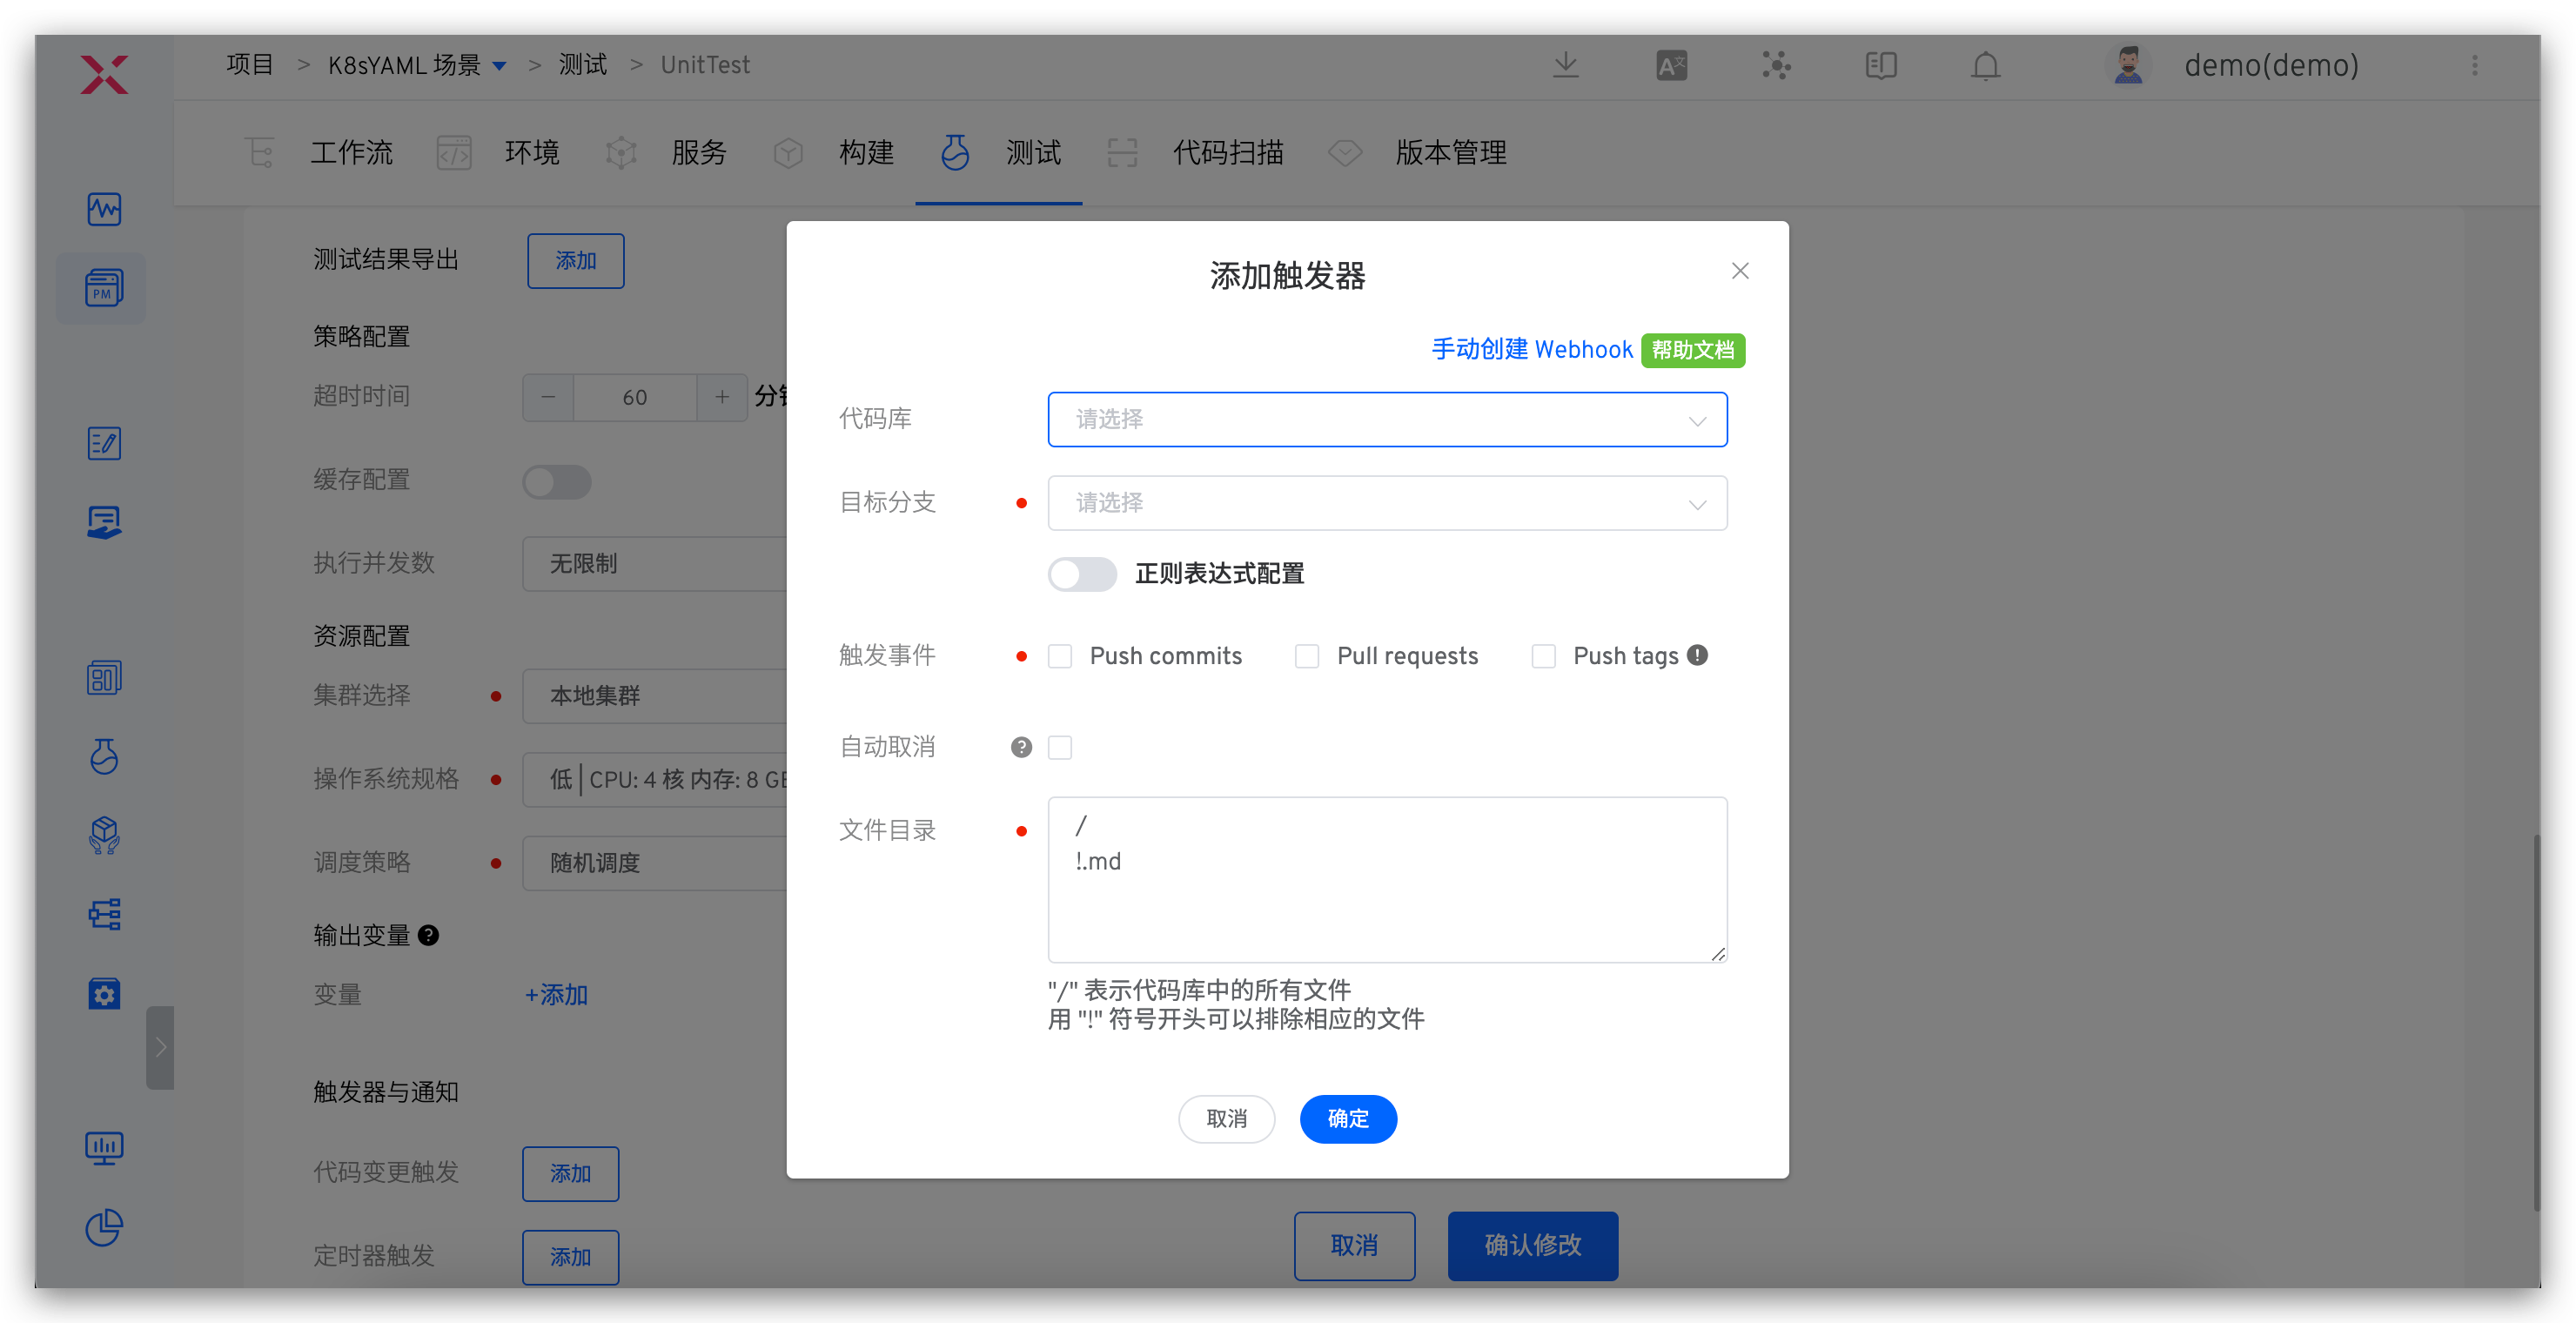Select the download icon in the top bar

pyautogui.click(x=1566, y=65)
